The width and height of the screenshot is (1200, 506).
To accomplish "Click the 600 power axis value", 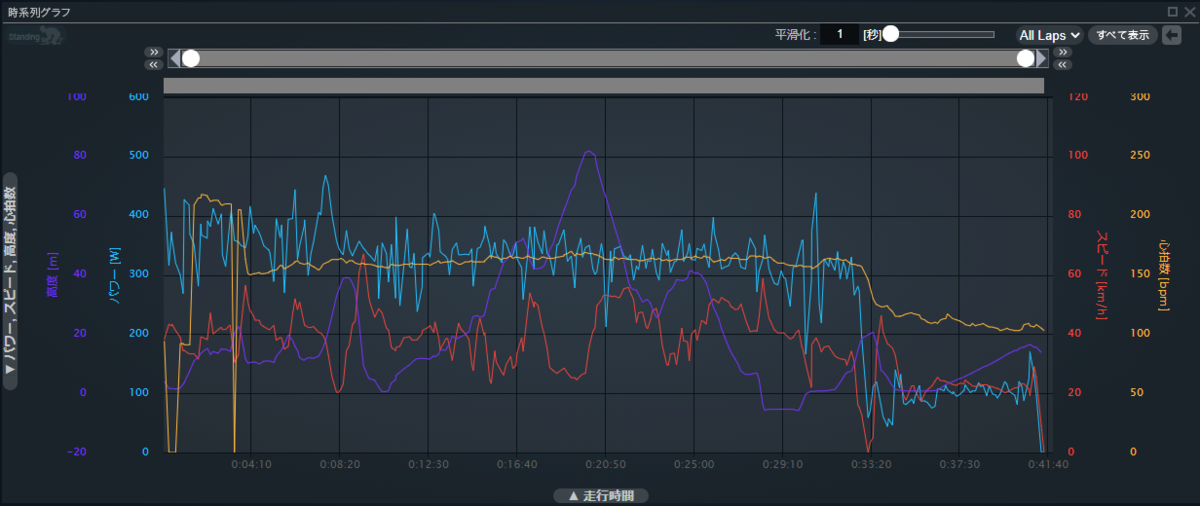I will point(138,97).
